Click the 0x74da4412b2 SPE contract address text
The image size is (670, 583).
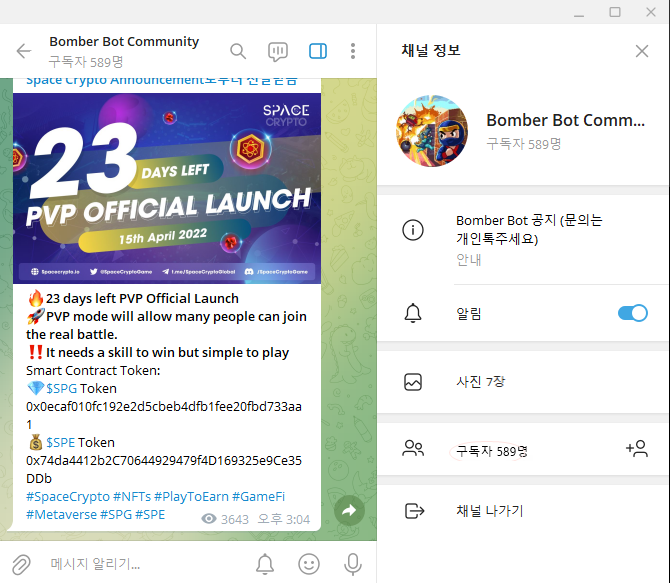point(164,469)
